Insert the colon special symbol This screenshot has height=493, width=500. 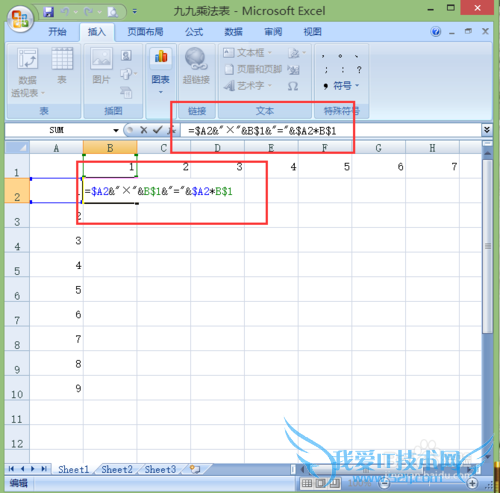(x=342, y=70)
